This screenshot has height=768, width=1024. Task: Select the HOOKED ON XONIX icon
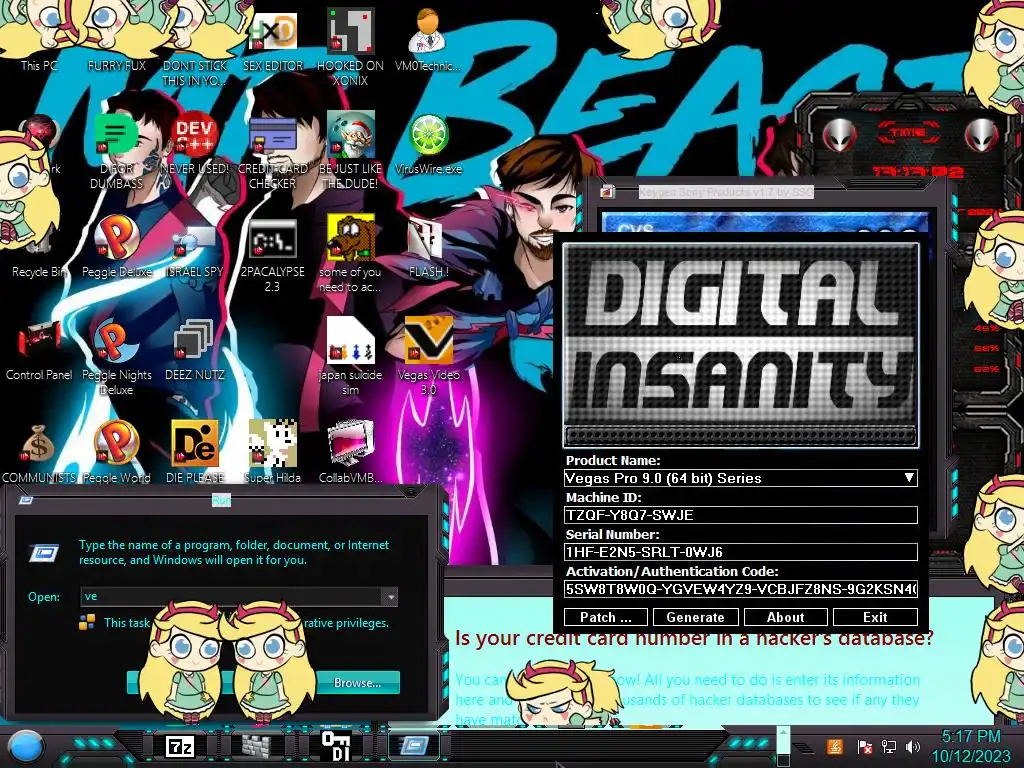click(350, 46)
